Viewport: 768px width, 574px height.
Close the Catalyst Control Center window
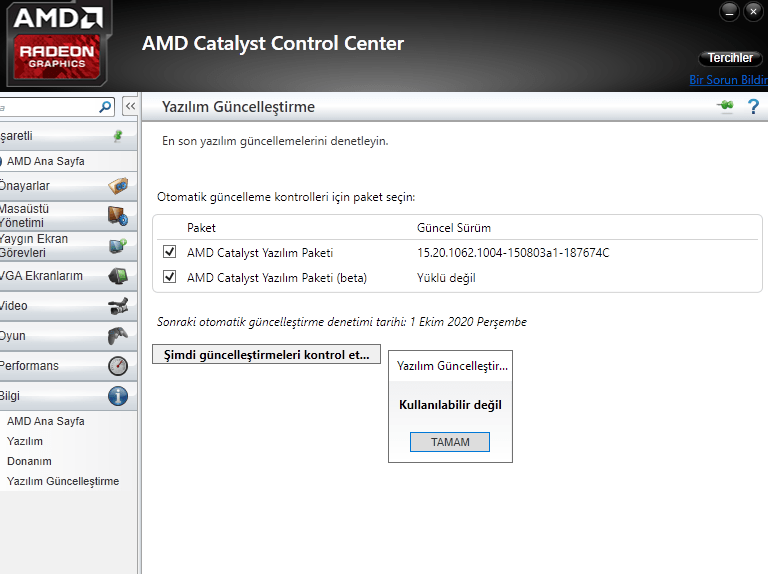[x=753, y=11]
